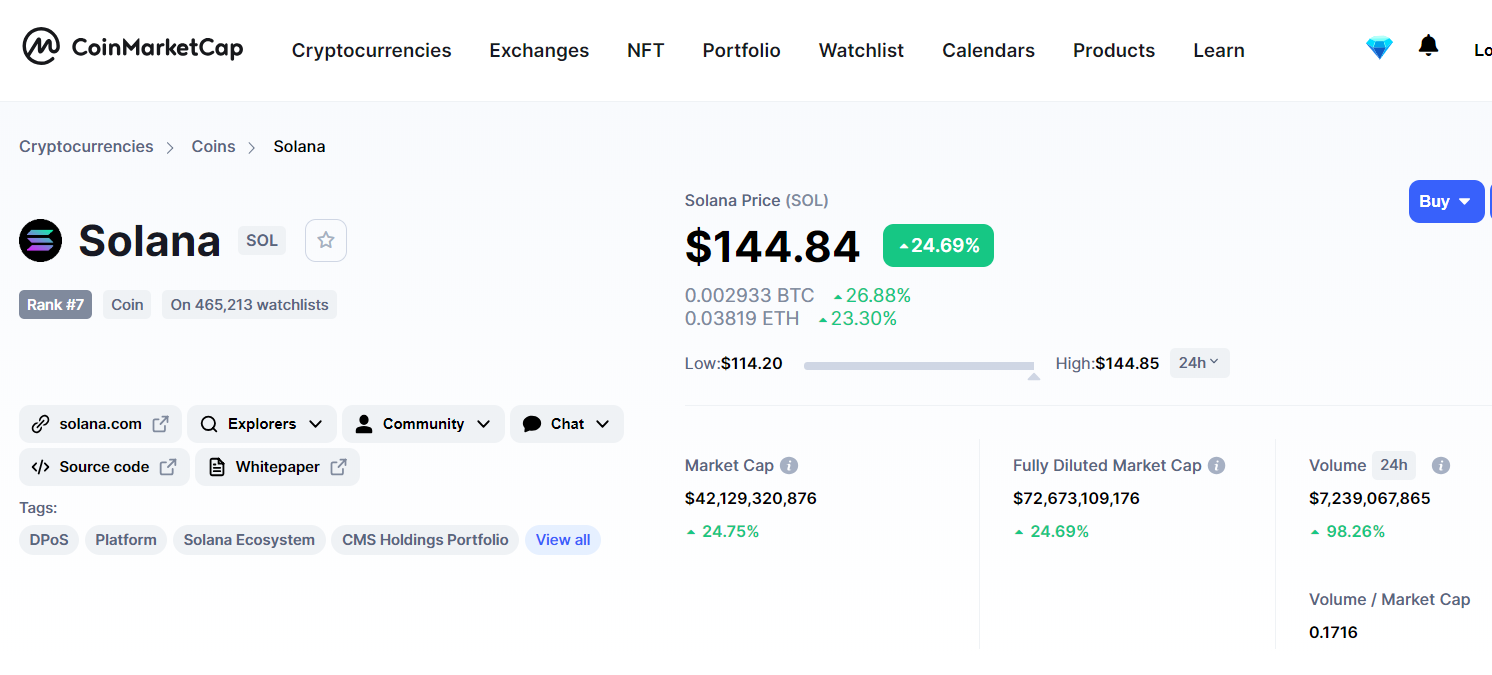Screen dimensions: 1492x675
Task: Click the price range slider marker triangle
Action: 1033,376
